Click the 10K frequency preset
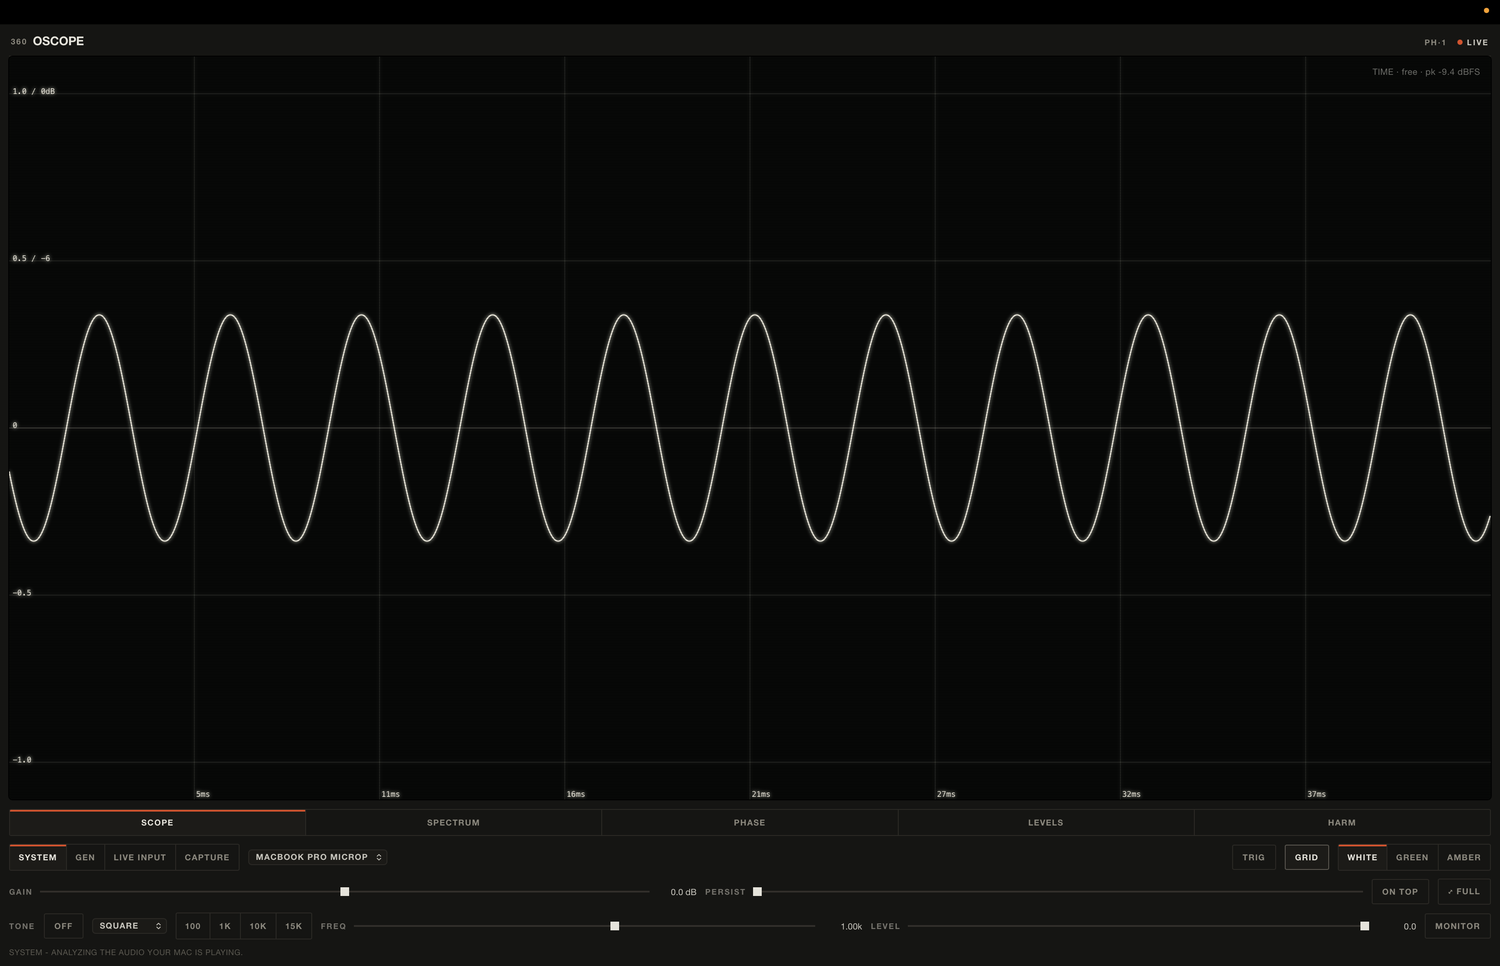Screen dimensions: 1500x966 coord(258,926)
